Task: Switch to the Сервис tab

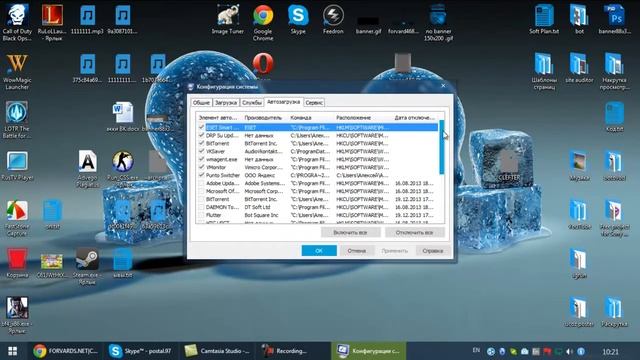Action: pyautogui.click(x=314, y=103)
